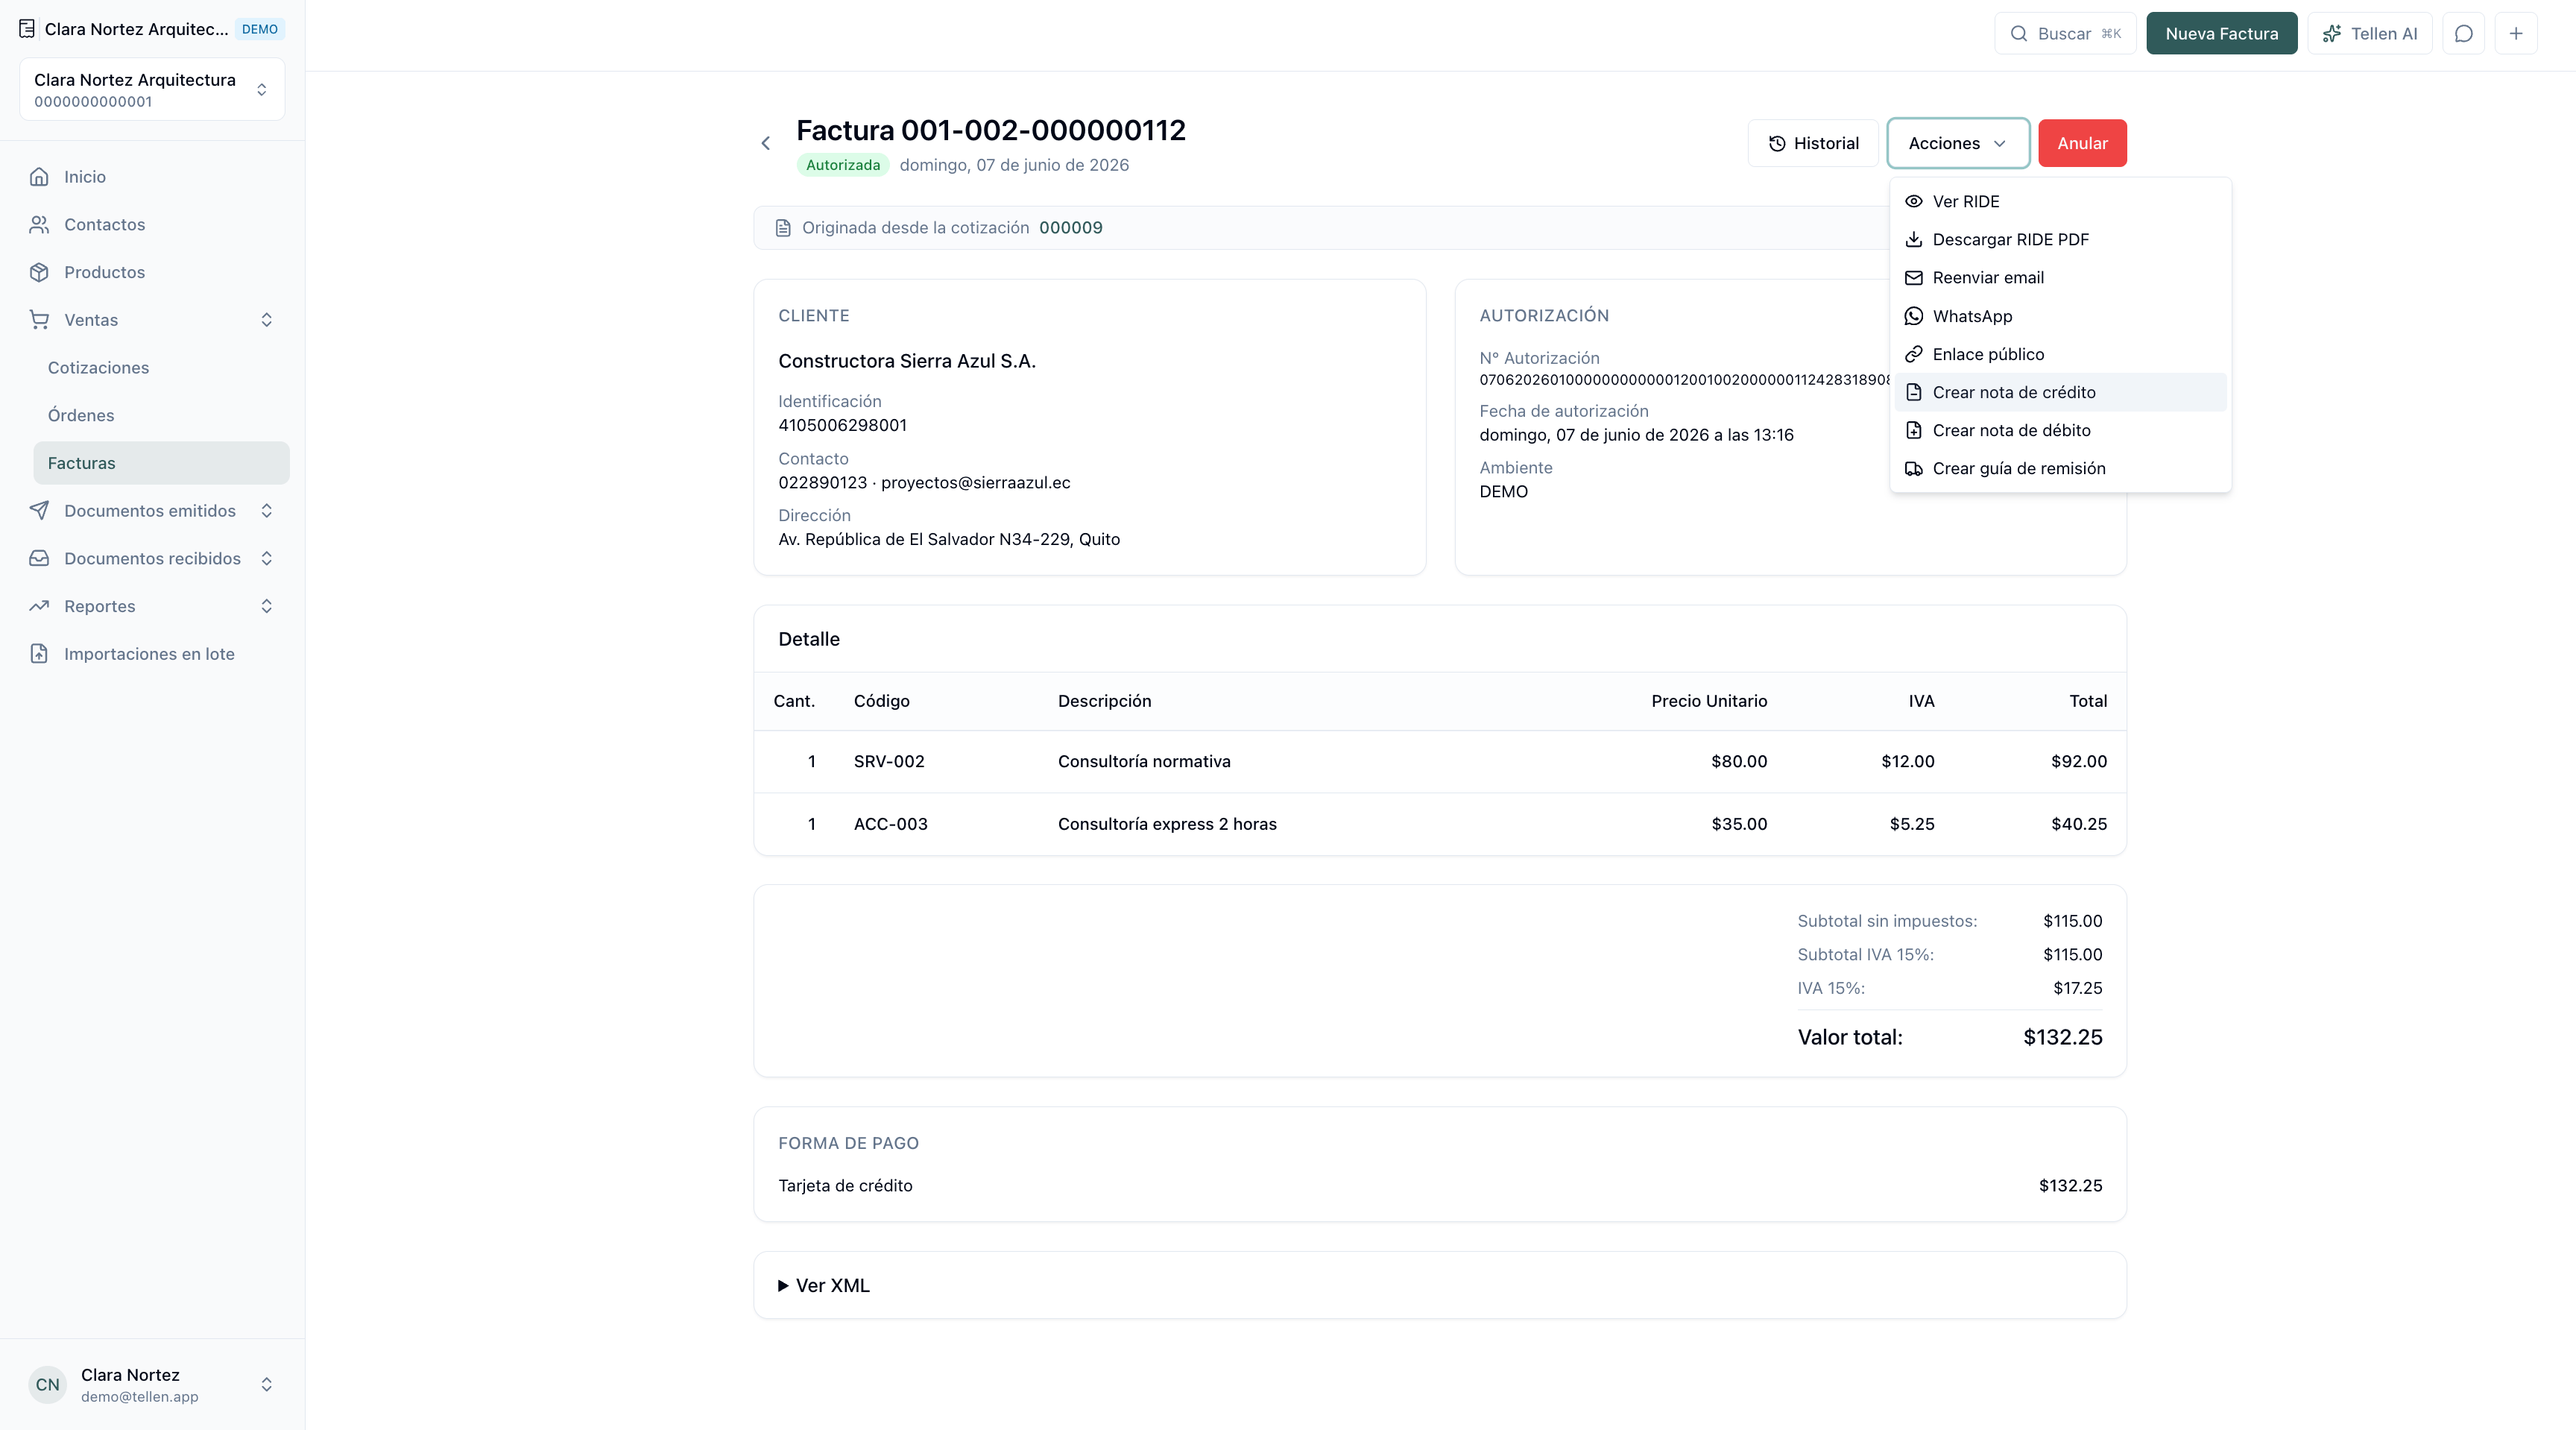
Task: Click the Productos box icon
Action: tap(39, 272)
